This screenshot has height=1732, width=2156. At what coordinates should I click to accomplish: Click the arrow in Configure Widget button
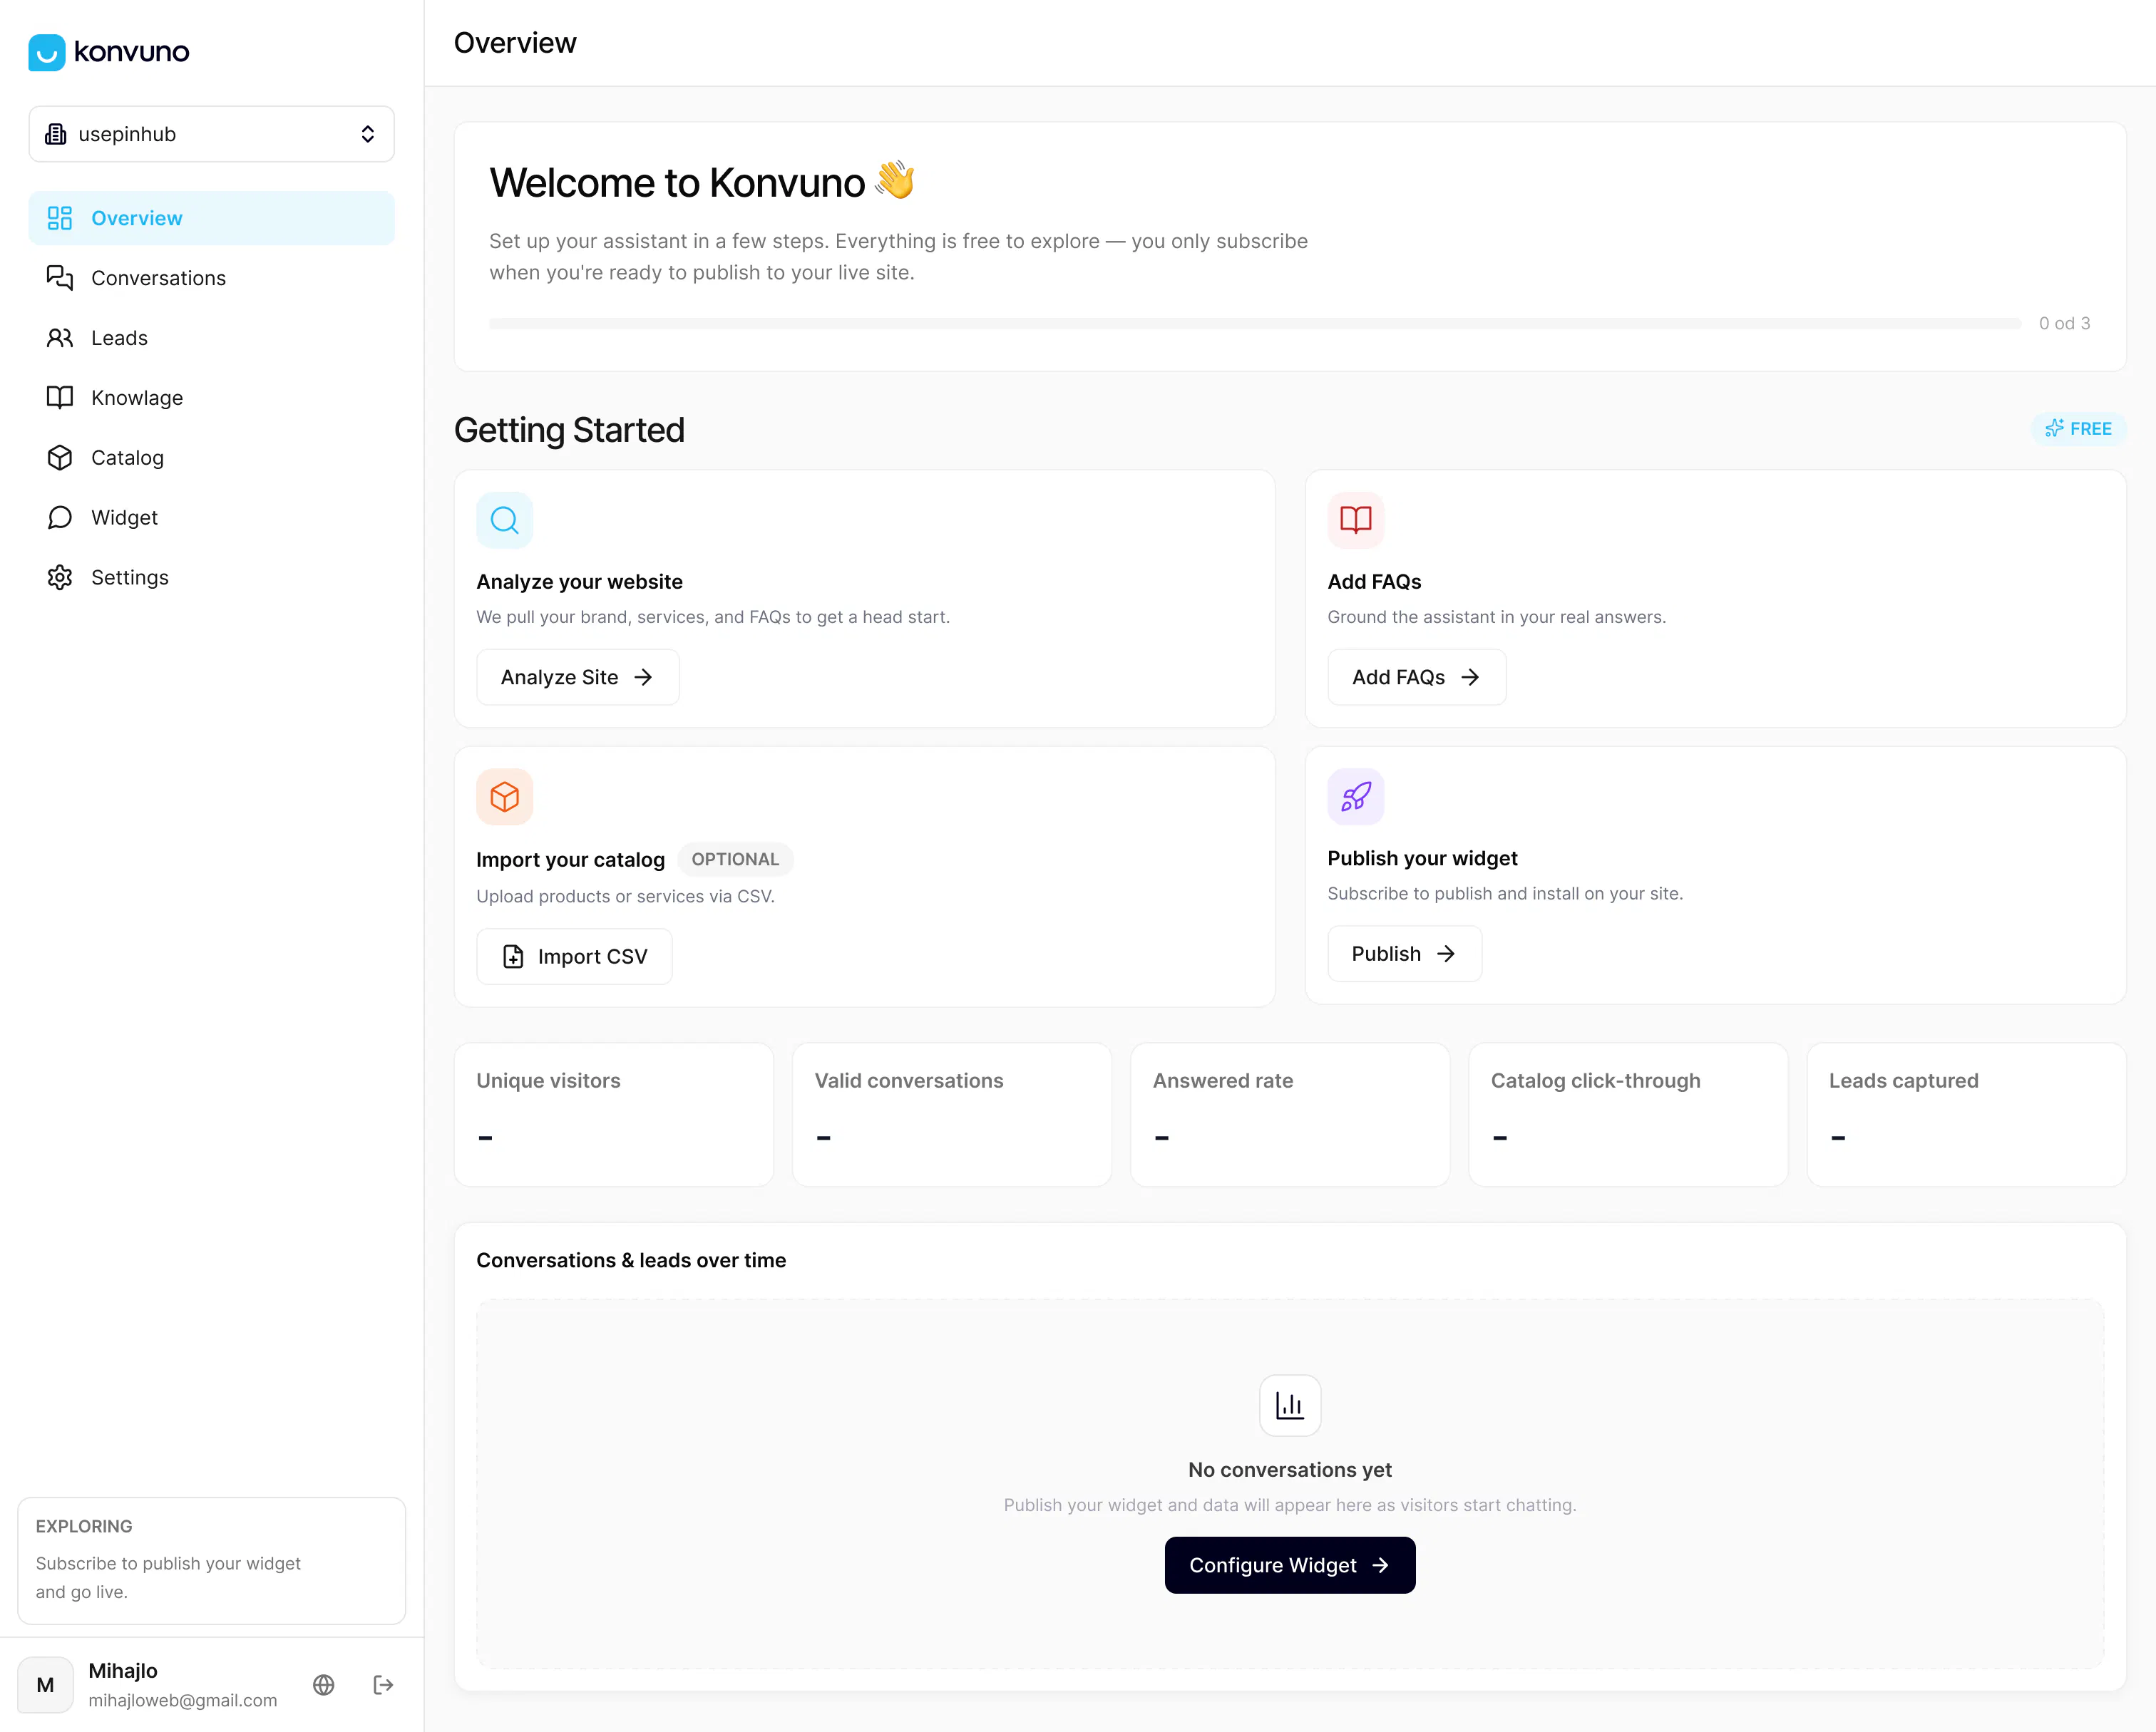point(1380,1565)
